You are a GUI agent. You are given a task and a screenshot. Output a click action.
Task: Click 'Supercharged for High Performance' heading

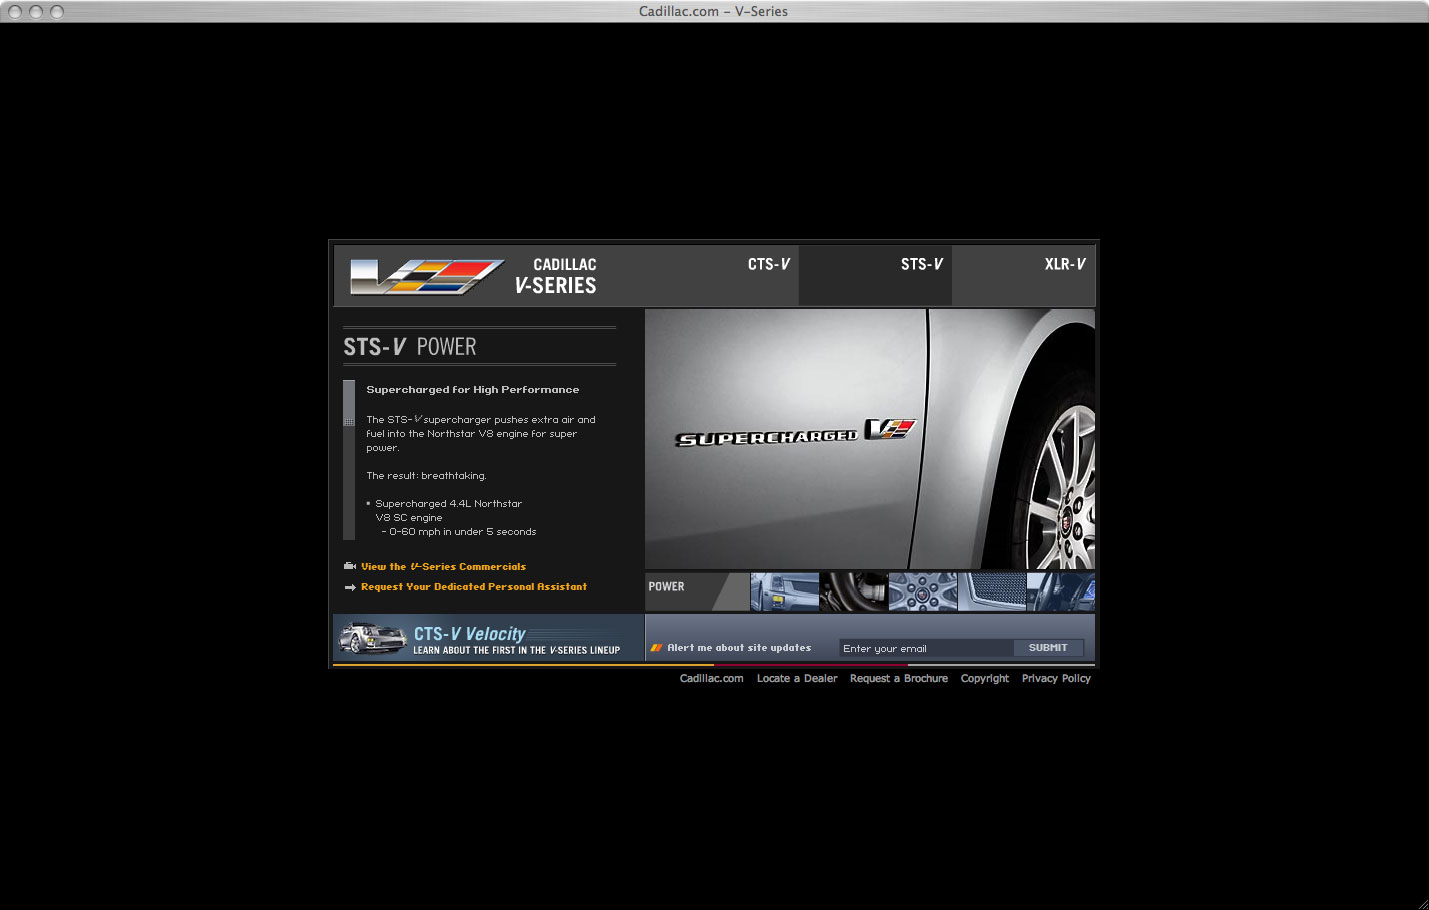pos(472,390)
